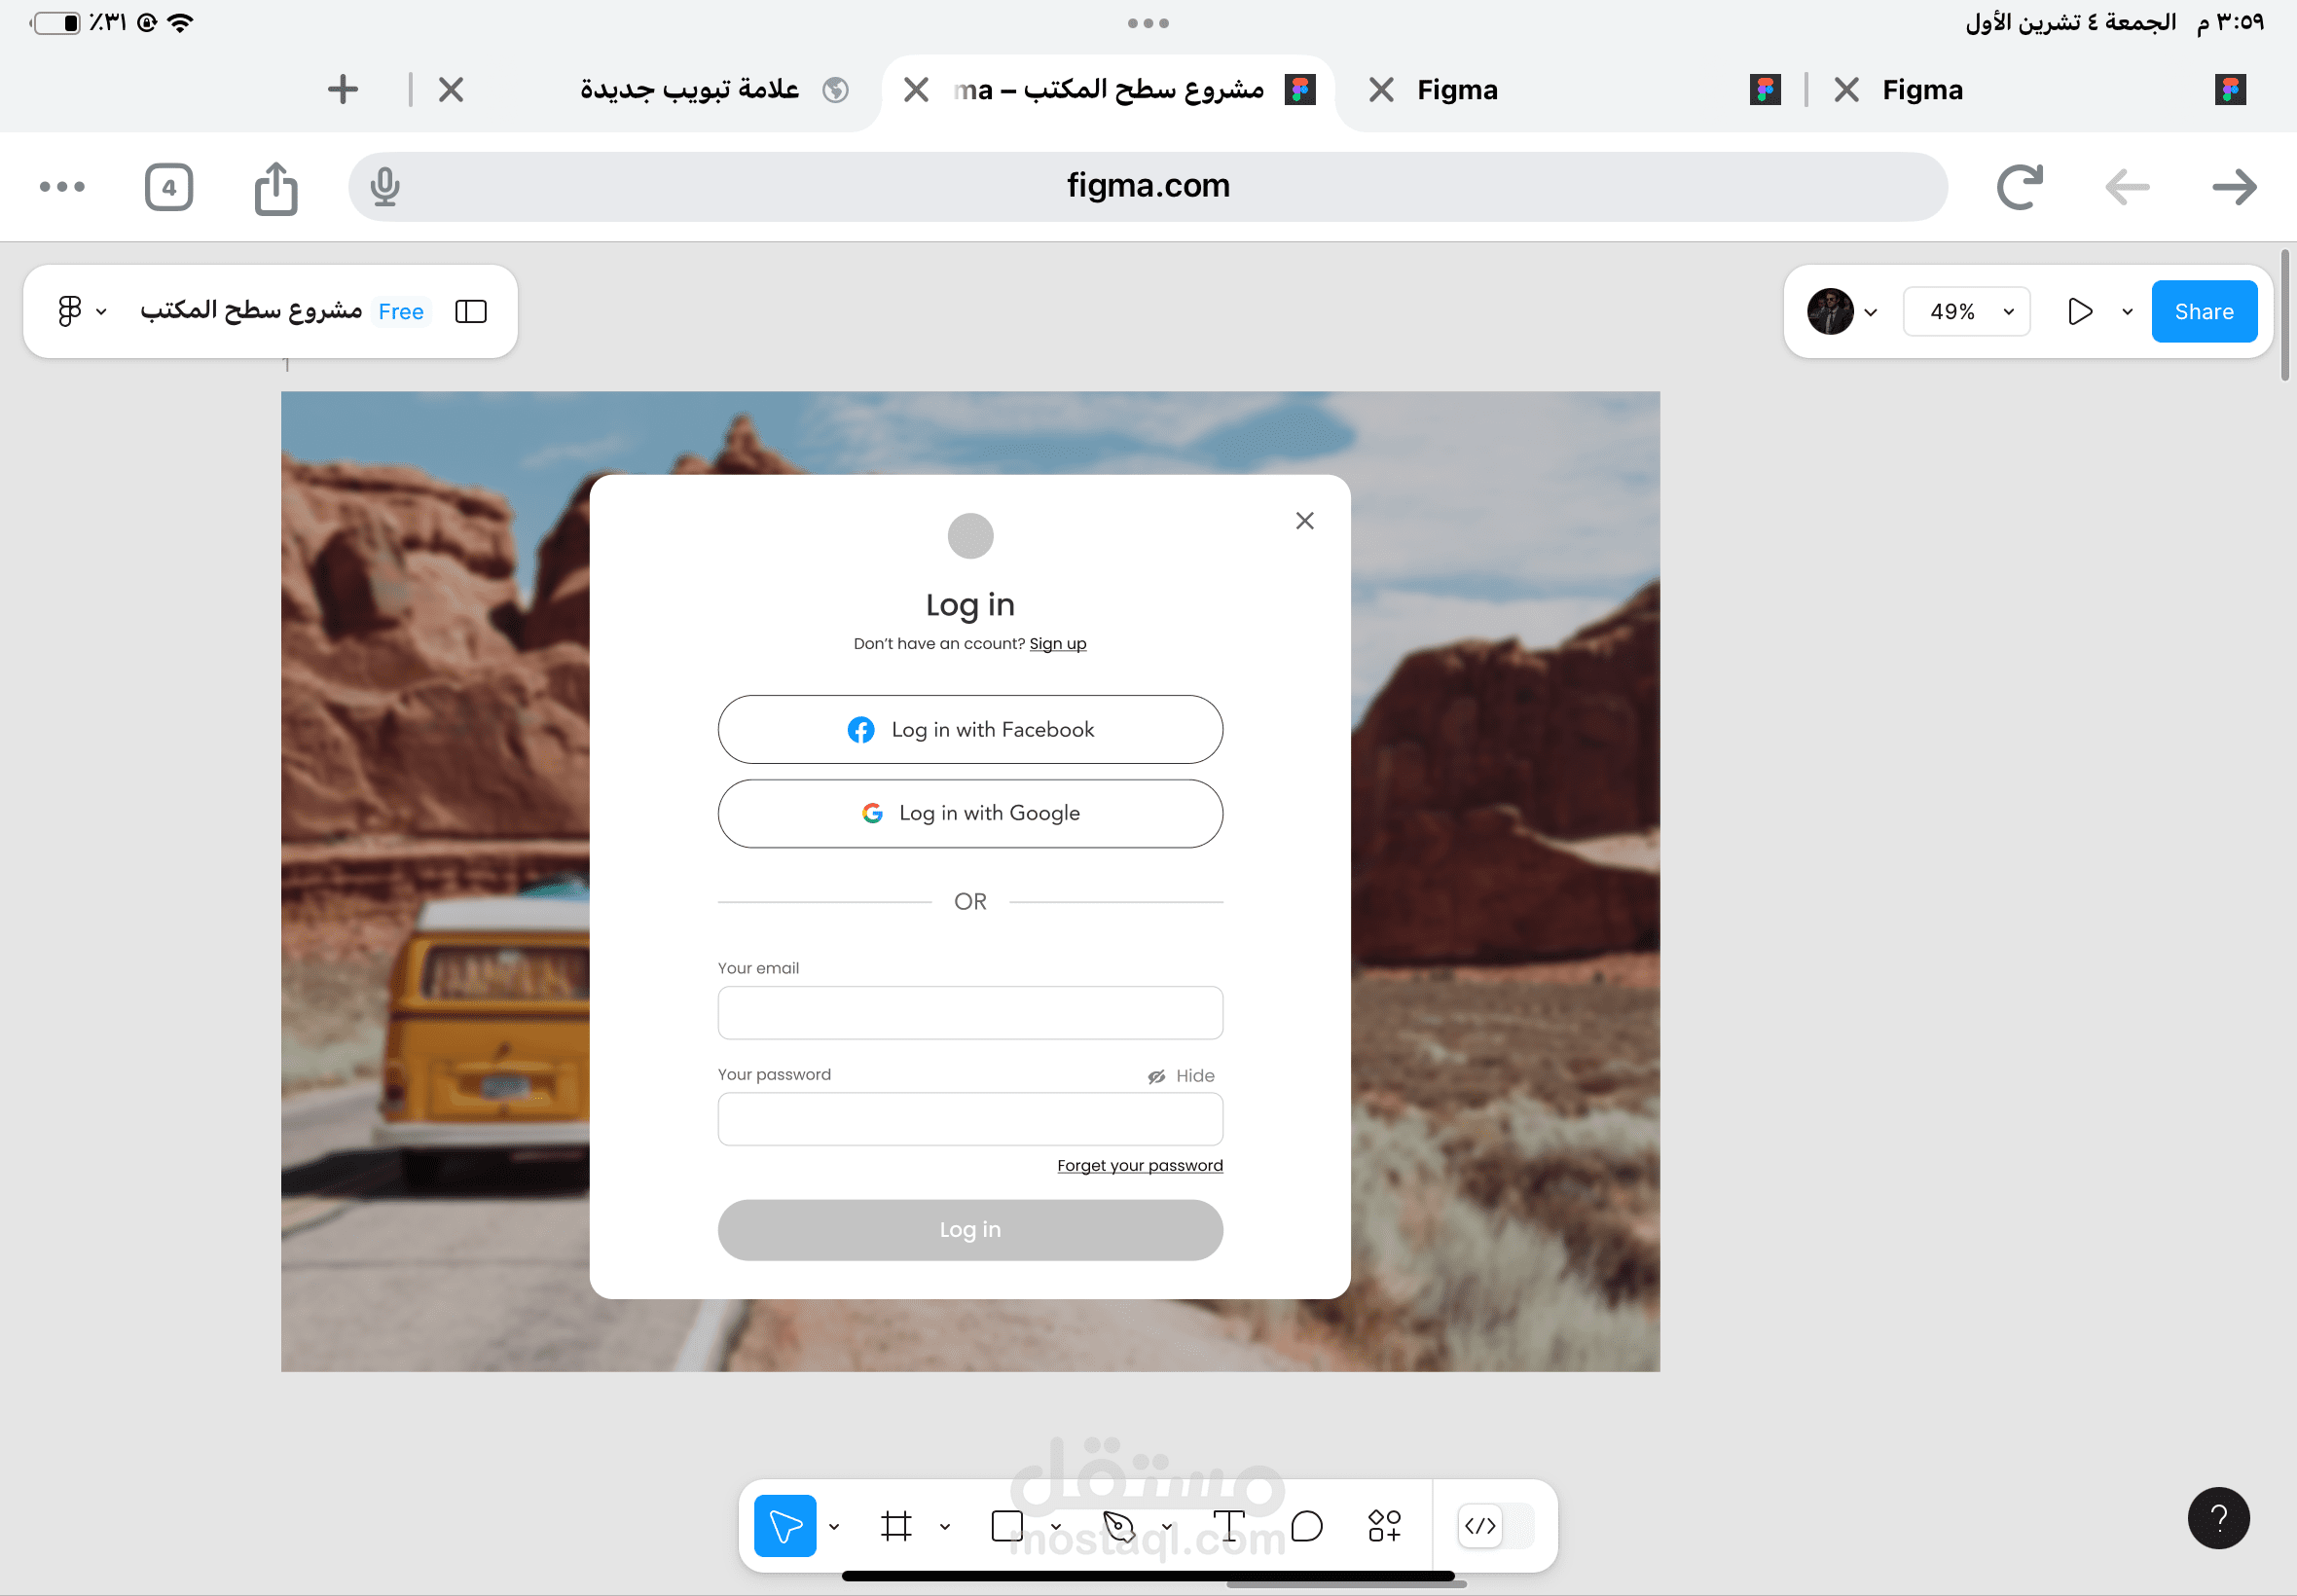Toggle Dev Mode code switch
Image resolution: width=2297 pixels, height=1596 pixels.
click(x=1495, y=1526)
